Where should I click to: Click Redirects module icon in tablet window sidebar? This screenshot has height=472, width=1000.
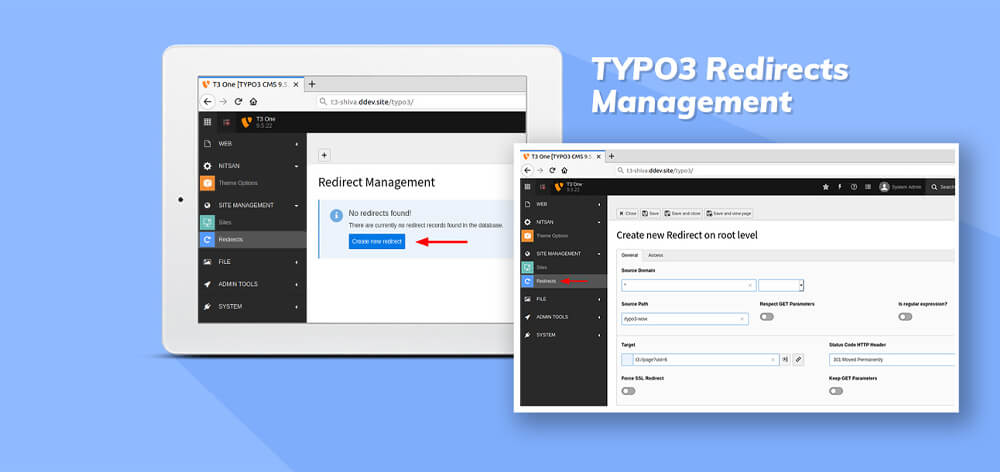[x=207, y=240]
